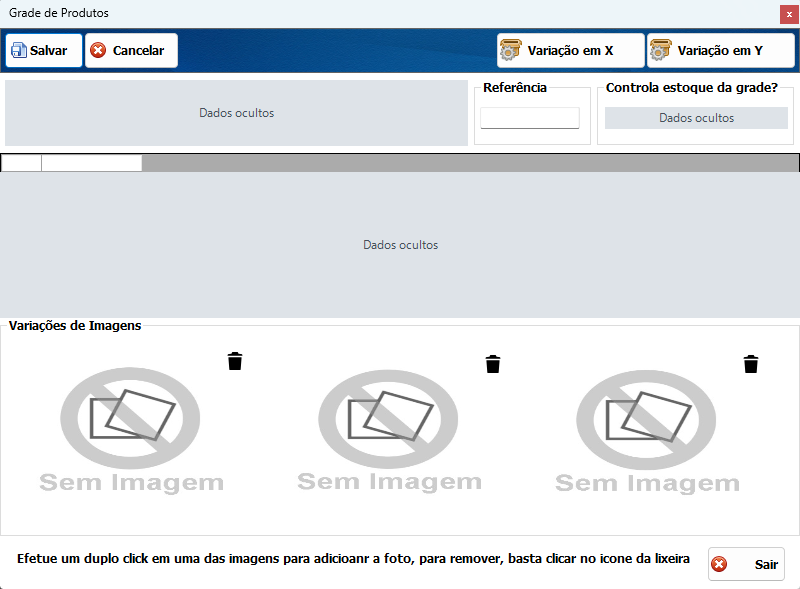
Task: Open the Variação em Y settings
Action: point(720,51)
